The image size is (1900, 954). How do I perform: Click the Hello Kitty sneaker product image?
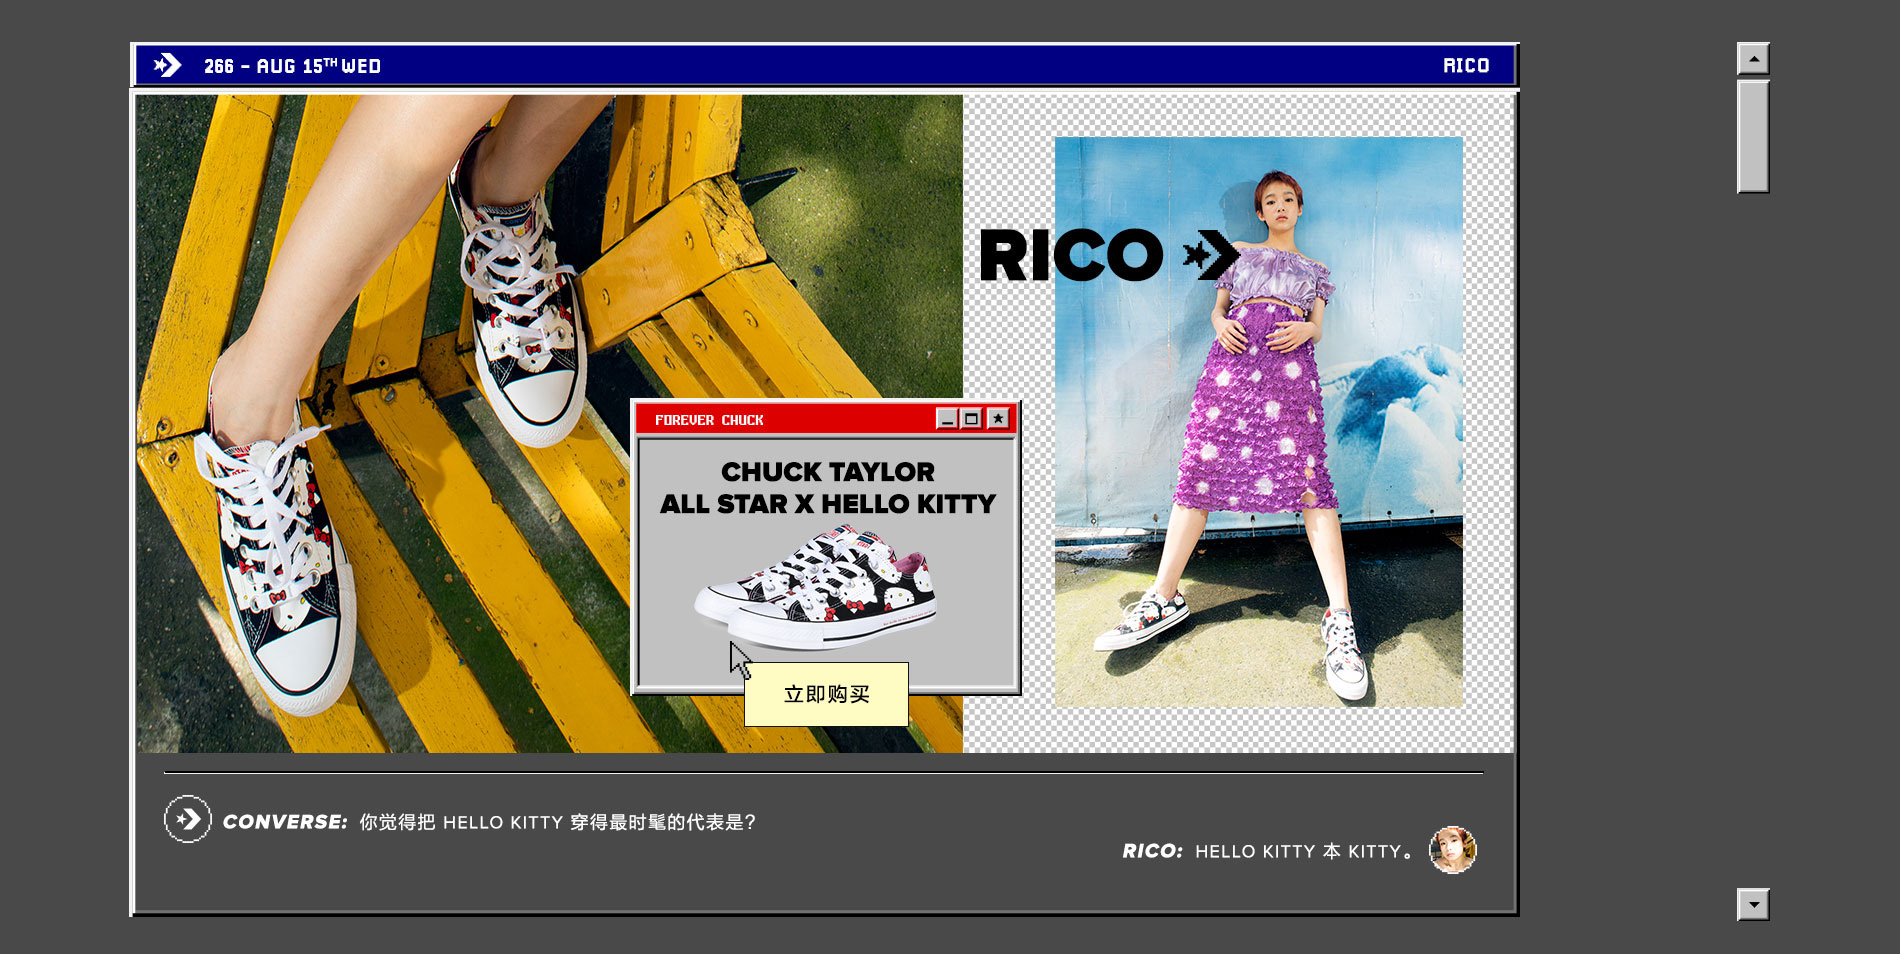(815, 588)
